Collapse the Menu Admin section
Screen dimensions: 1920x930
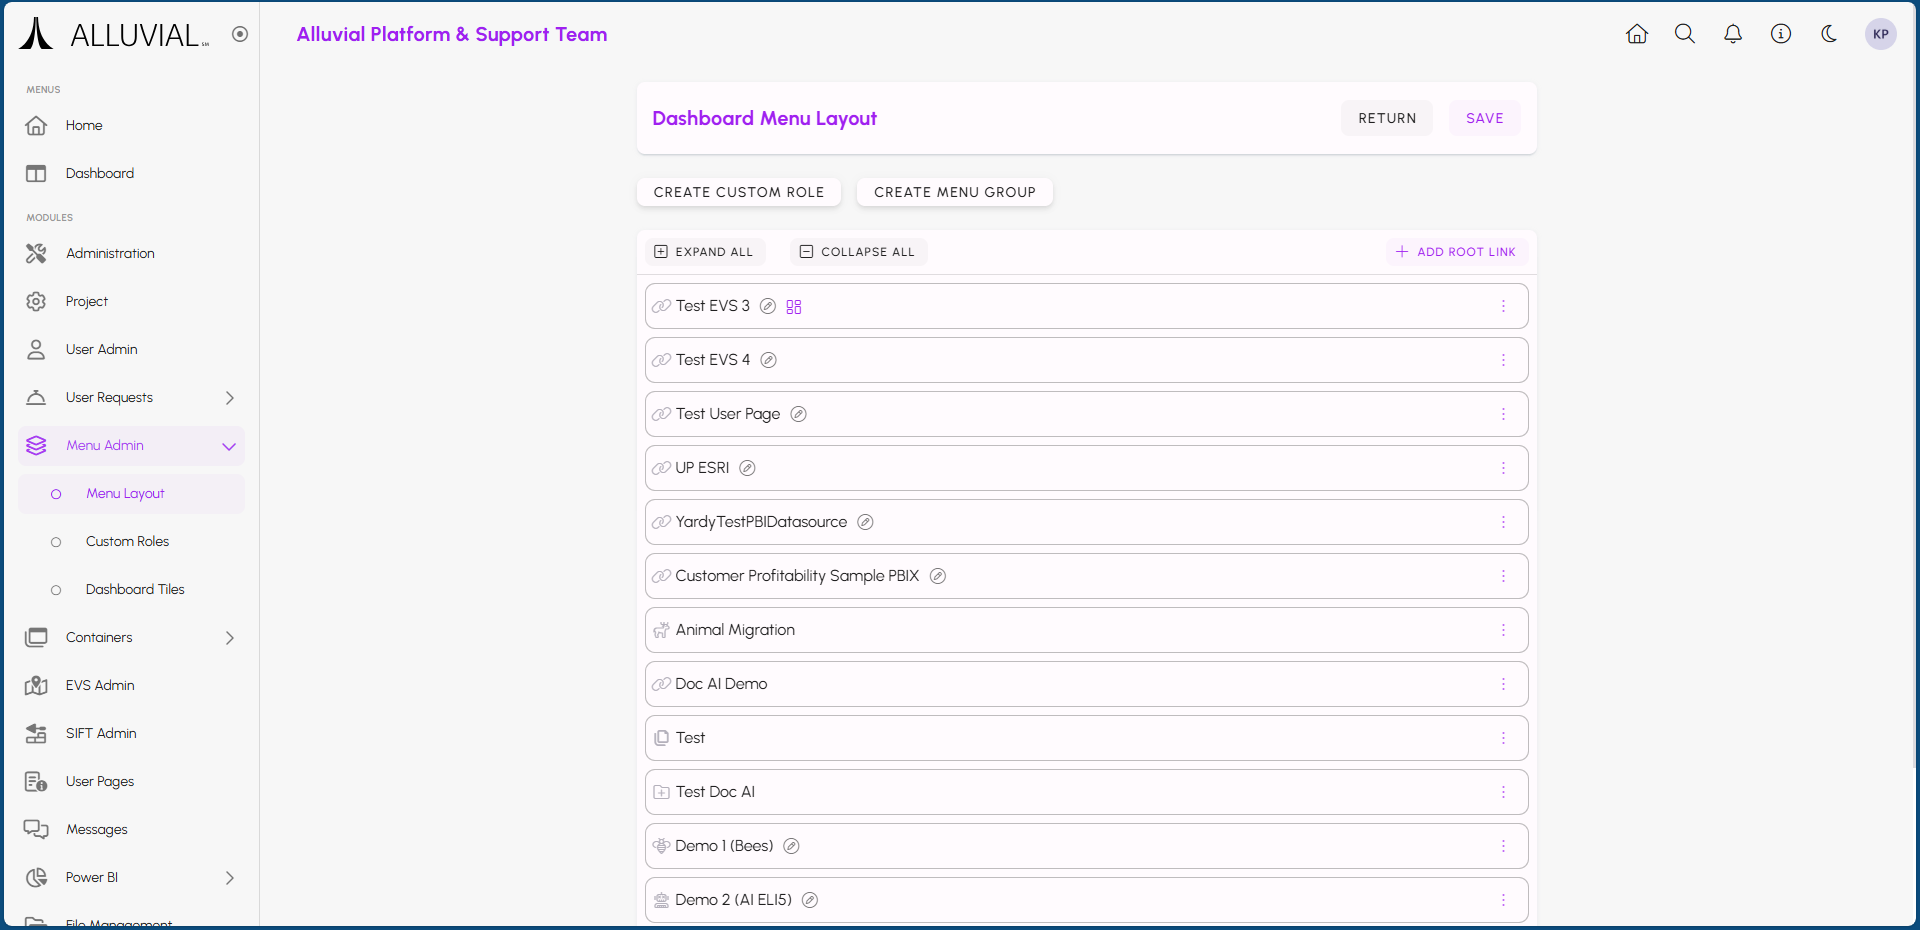coord(229,446)
